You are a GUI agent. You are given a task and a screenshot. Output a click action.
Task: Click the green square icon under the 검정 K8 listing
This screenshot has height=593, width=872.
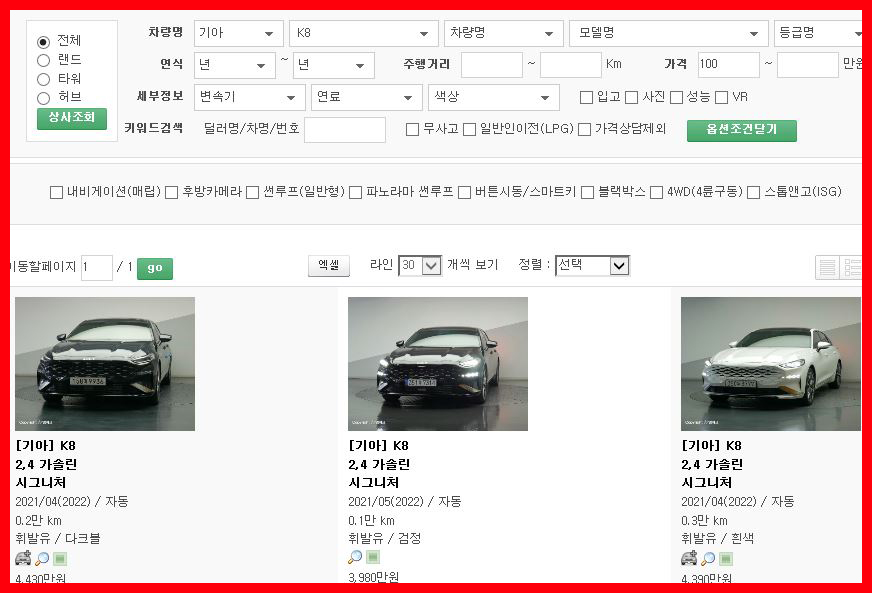(x=373, y=557)
